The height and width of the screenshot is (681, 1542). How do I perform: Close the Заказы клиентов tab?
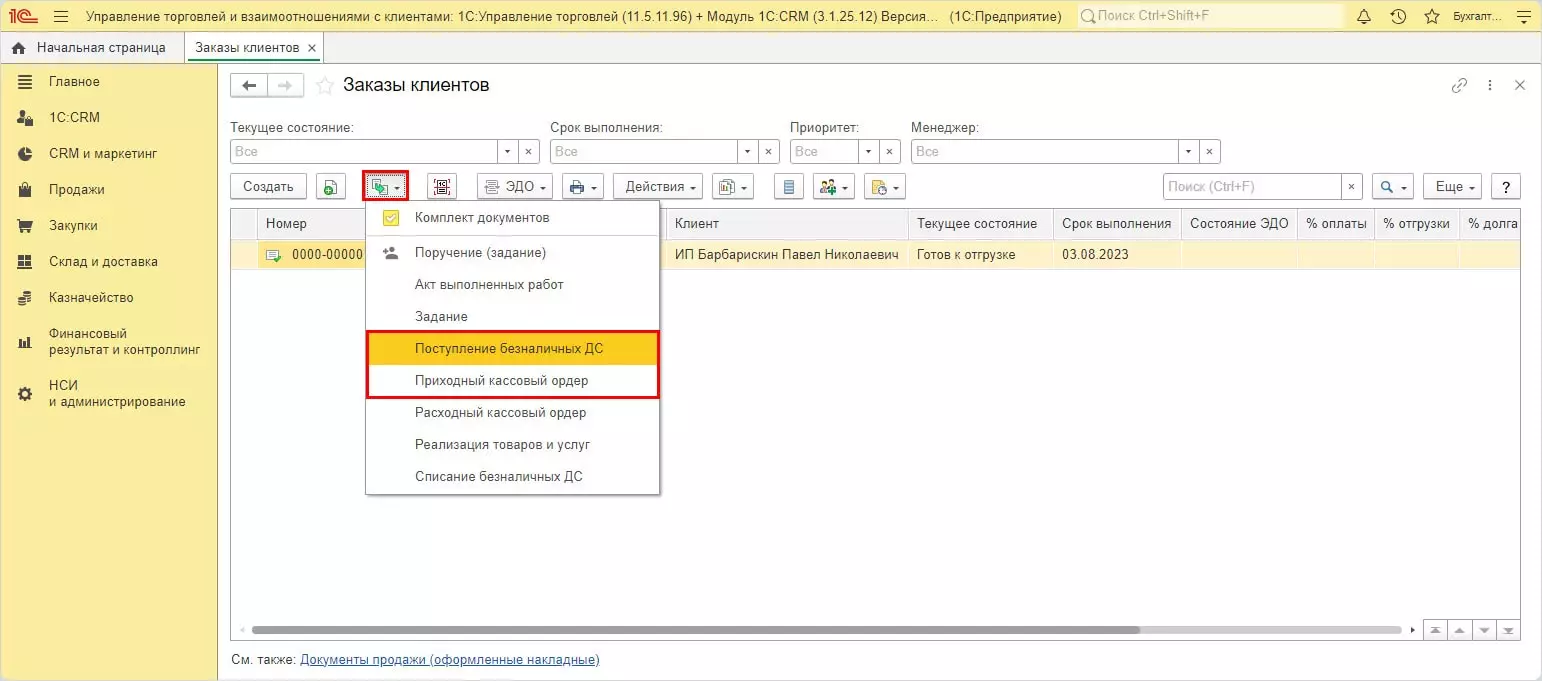pos(312,48)
